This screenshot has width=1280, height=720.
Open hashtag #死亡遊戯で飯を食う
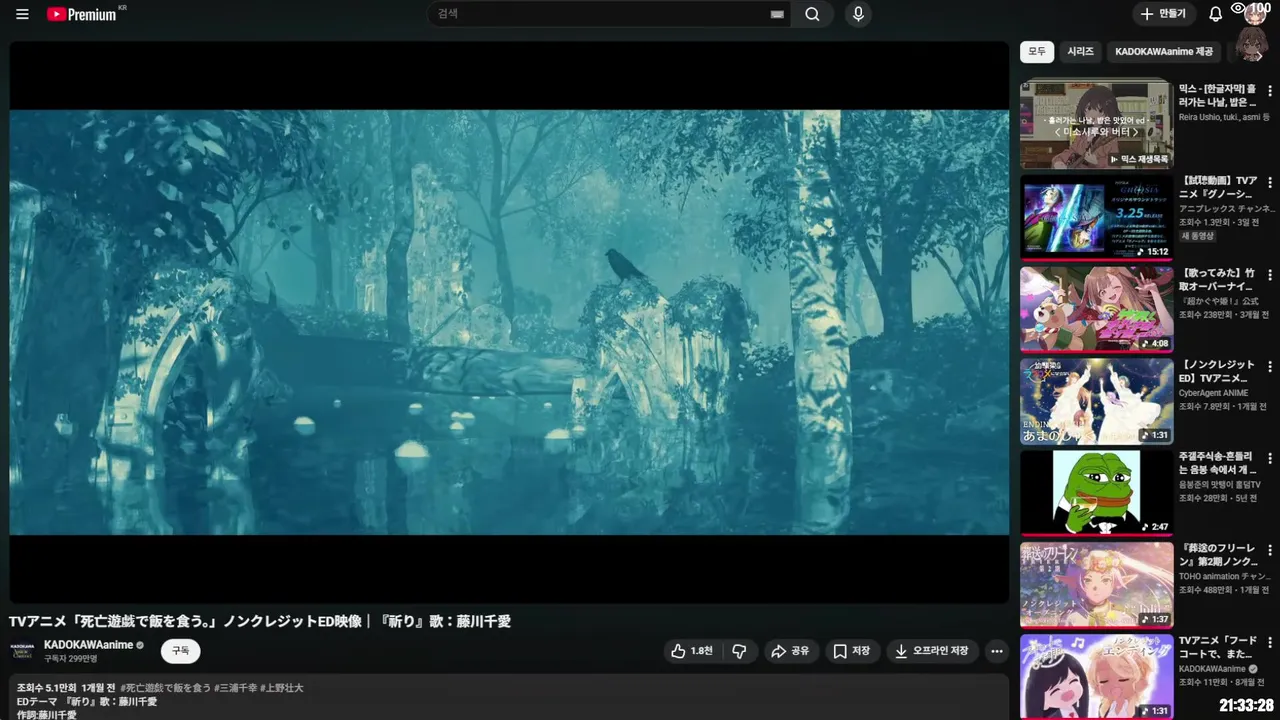coord(166,688)
